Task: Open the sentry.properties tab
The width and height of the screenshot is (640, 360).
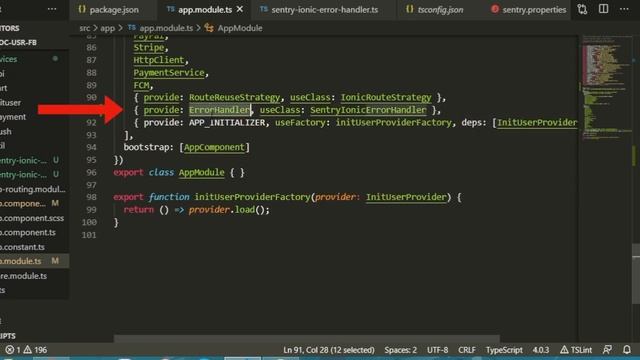Action: click(x=529, y=9)
